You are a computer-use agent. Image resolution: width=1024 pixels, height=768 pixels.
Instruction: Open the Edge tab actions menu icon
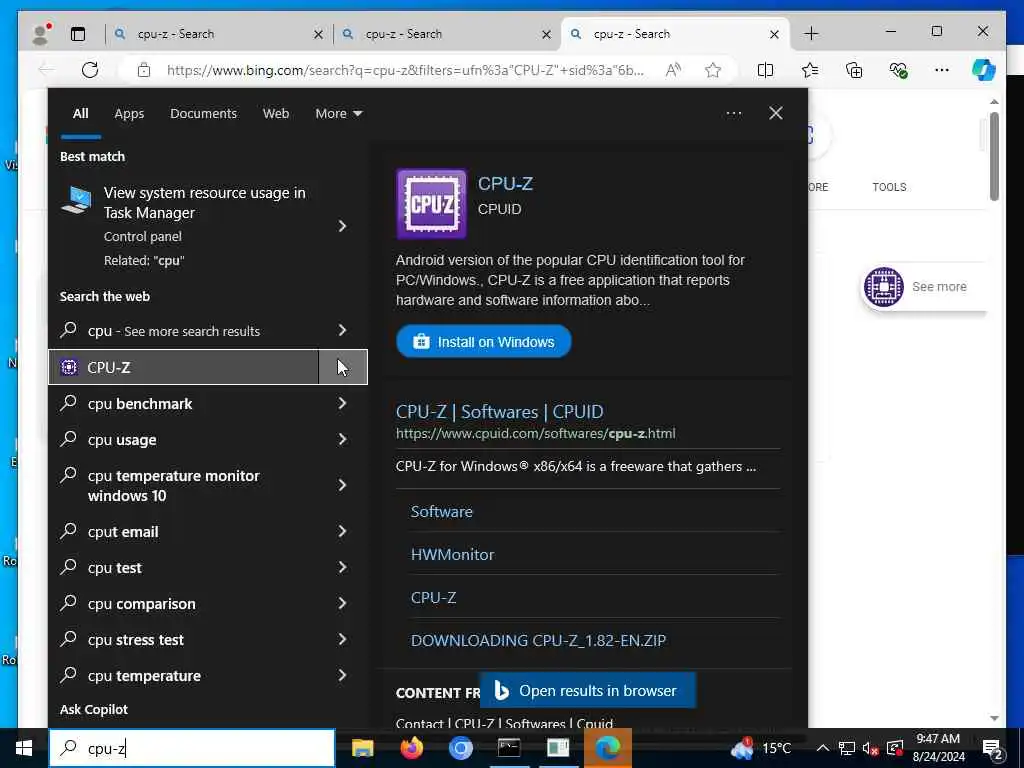click(x=78, y=34)
